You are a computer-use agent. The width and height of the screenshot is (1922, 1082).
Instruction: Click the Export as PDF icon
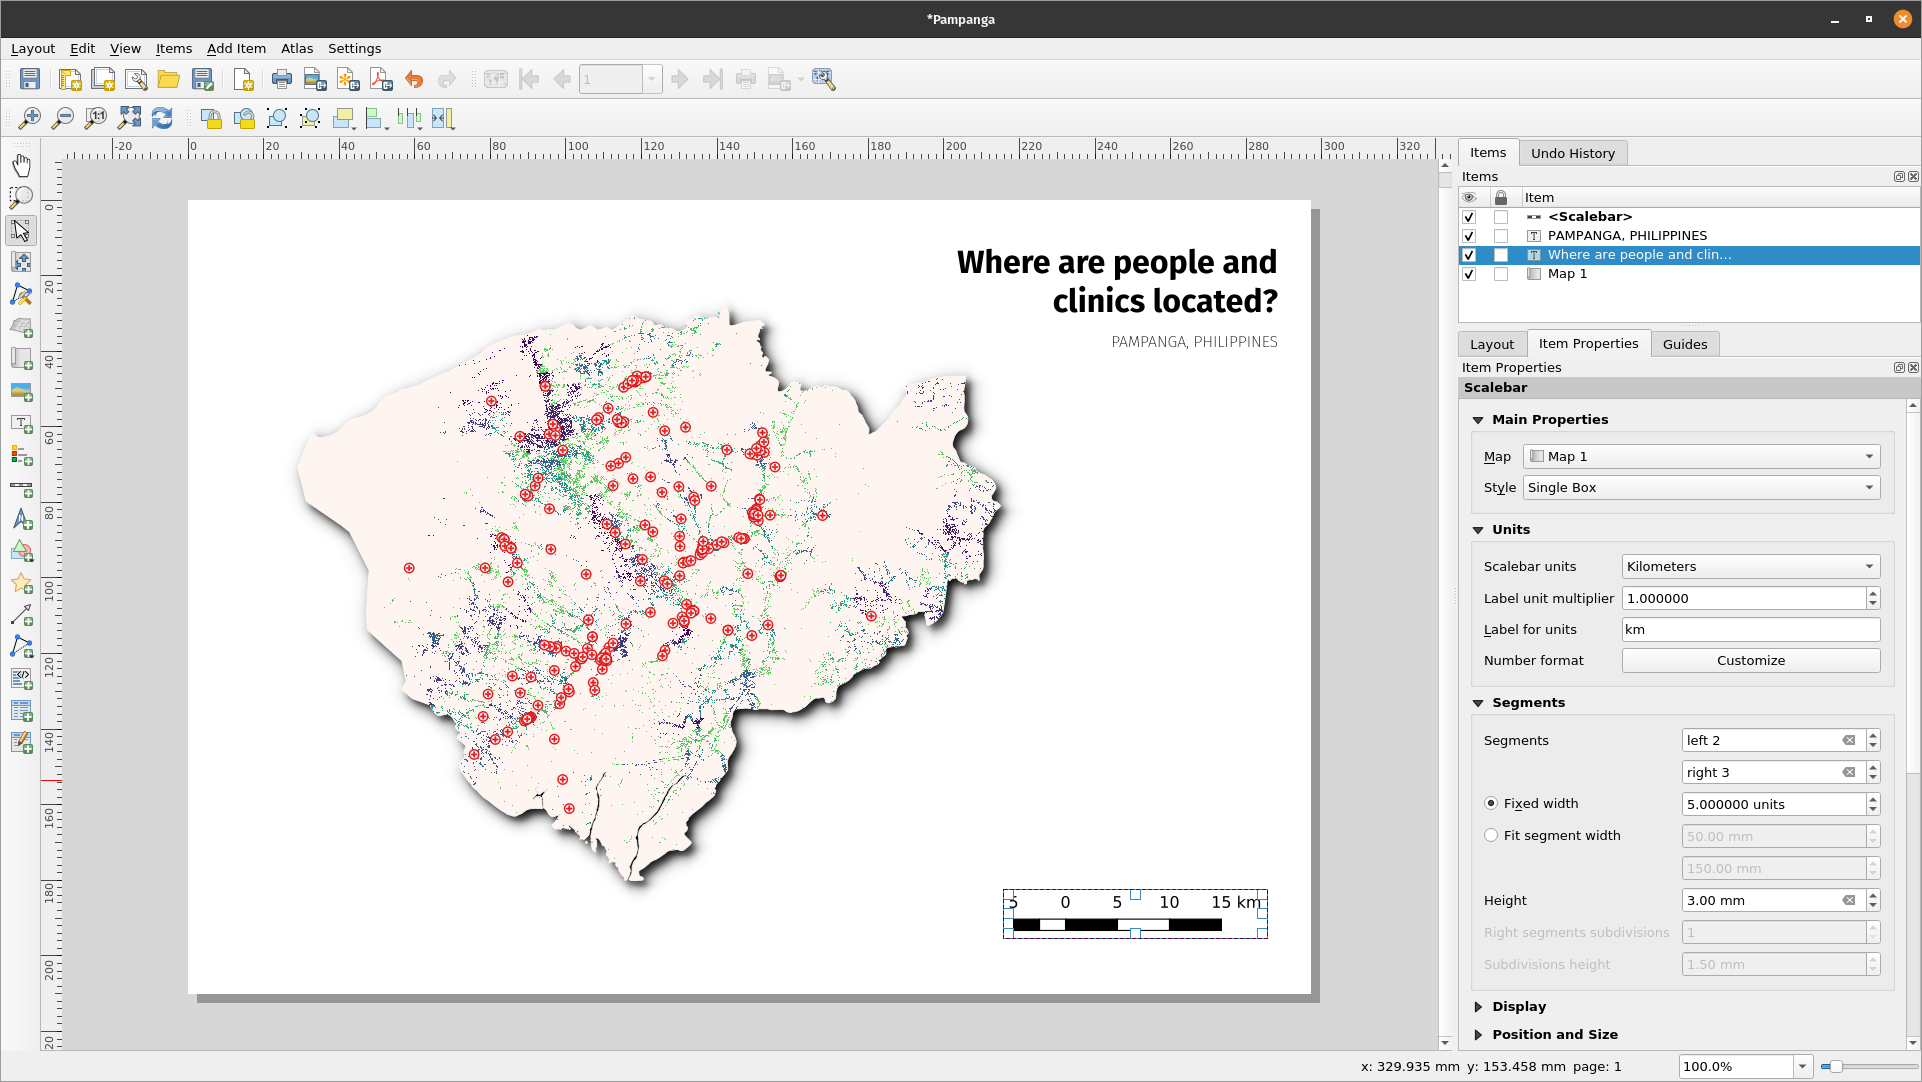[381, 79]
